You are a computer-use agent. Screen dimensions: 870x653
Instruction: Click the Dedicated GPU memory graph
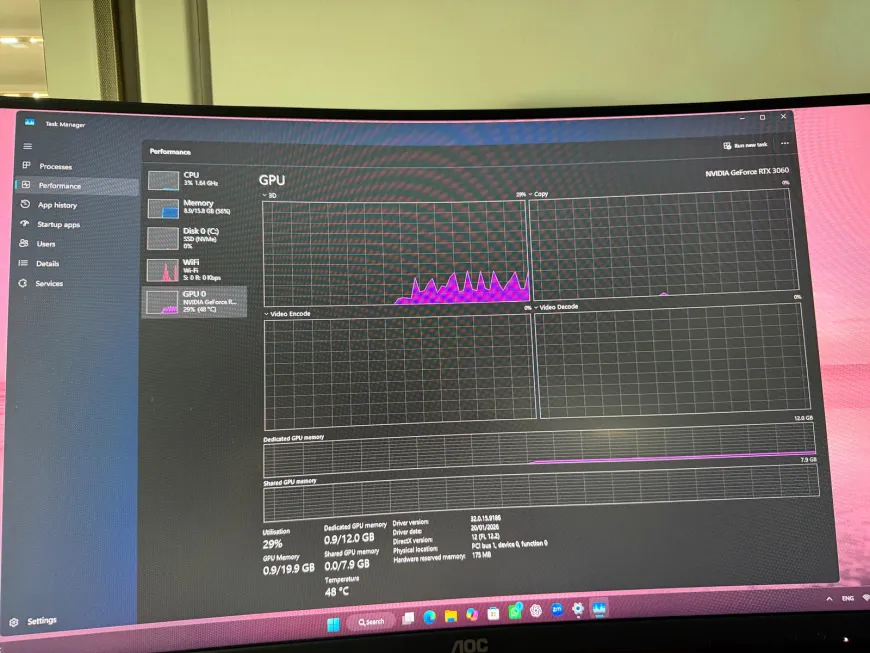coord(539,449)
